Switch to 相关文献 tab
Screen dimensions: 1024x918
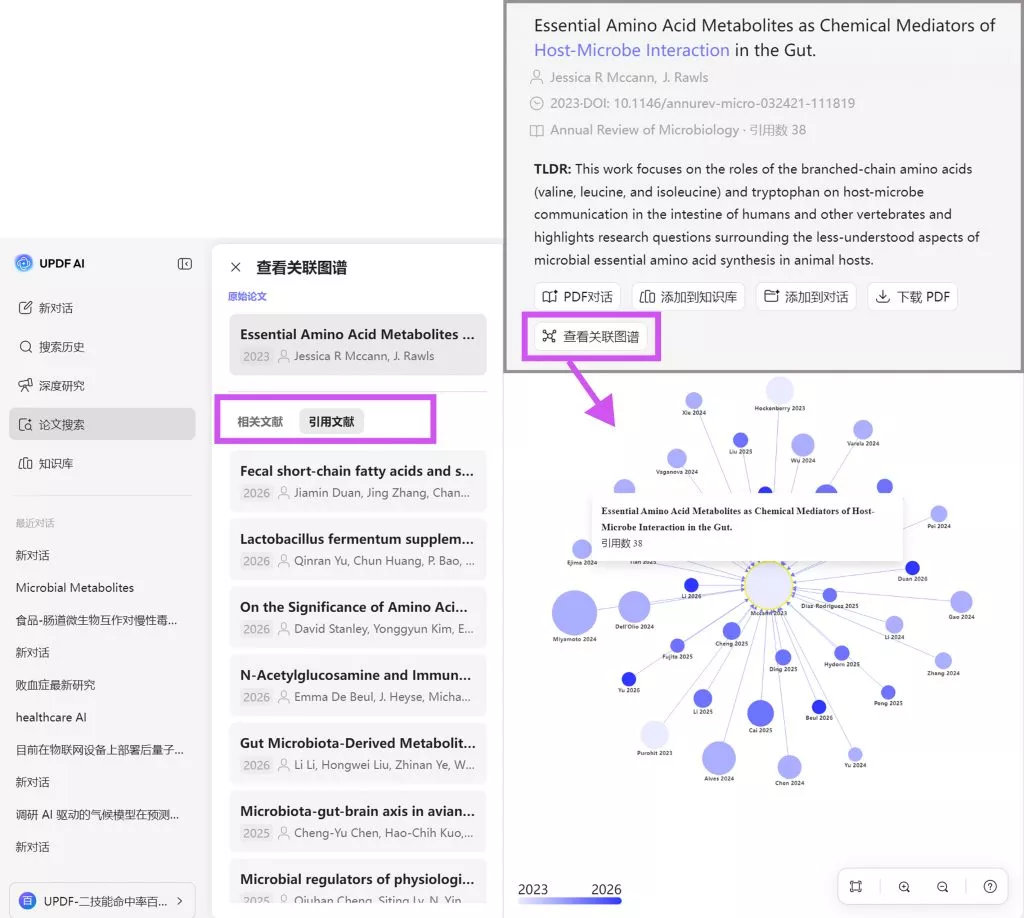tap(260, 422)
